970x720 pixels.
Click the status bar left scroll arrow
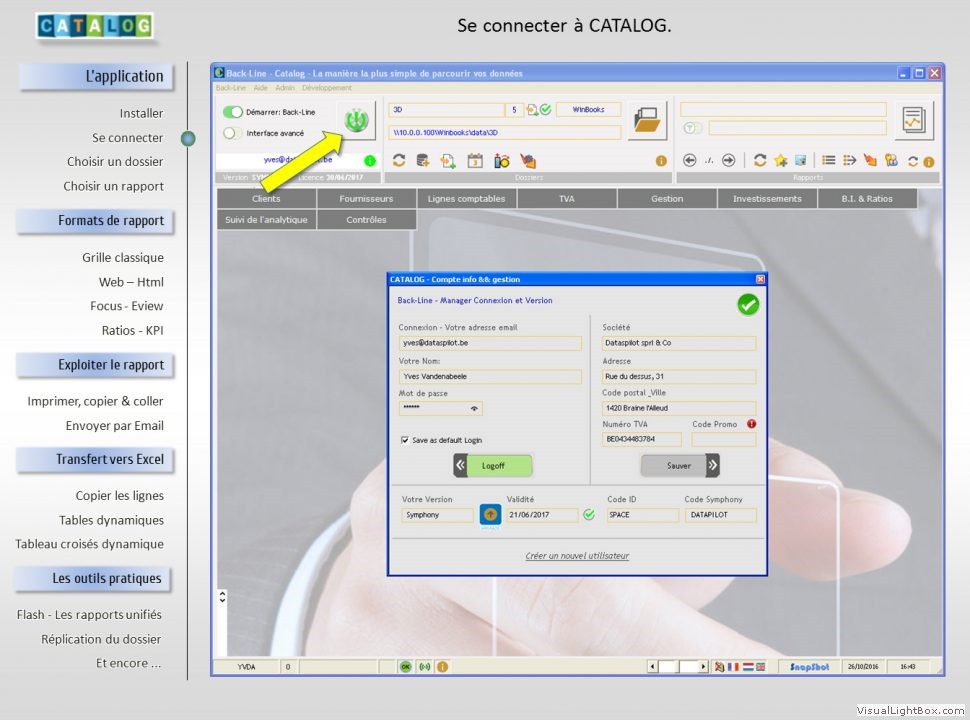click(652, 667)
